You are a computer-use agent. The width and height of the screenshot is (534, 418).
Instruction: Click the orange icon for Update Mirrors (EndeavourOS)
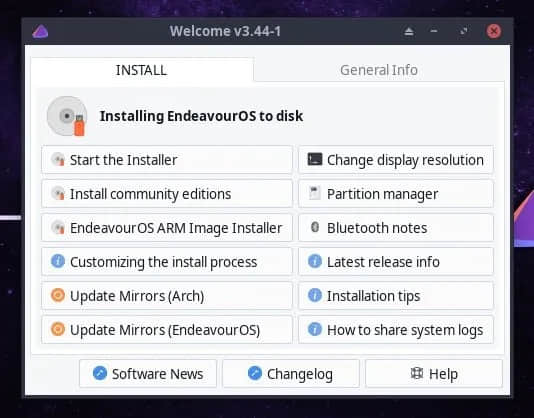(x=58, y=329)
